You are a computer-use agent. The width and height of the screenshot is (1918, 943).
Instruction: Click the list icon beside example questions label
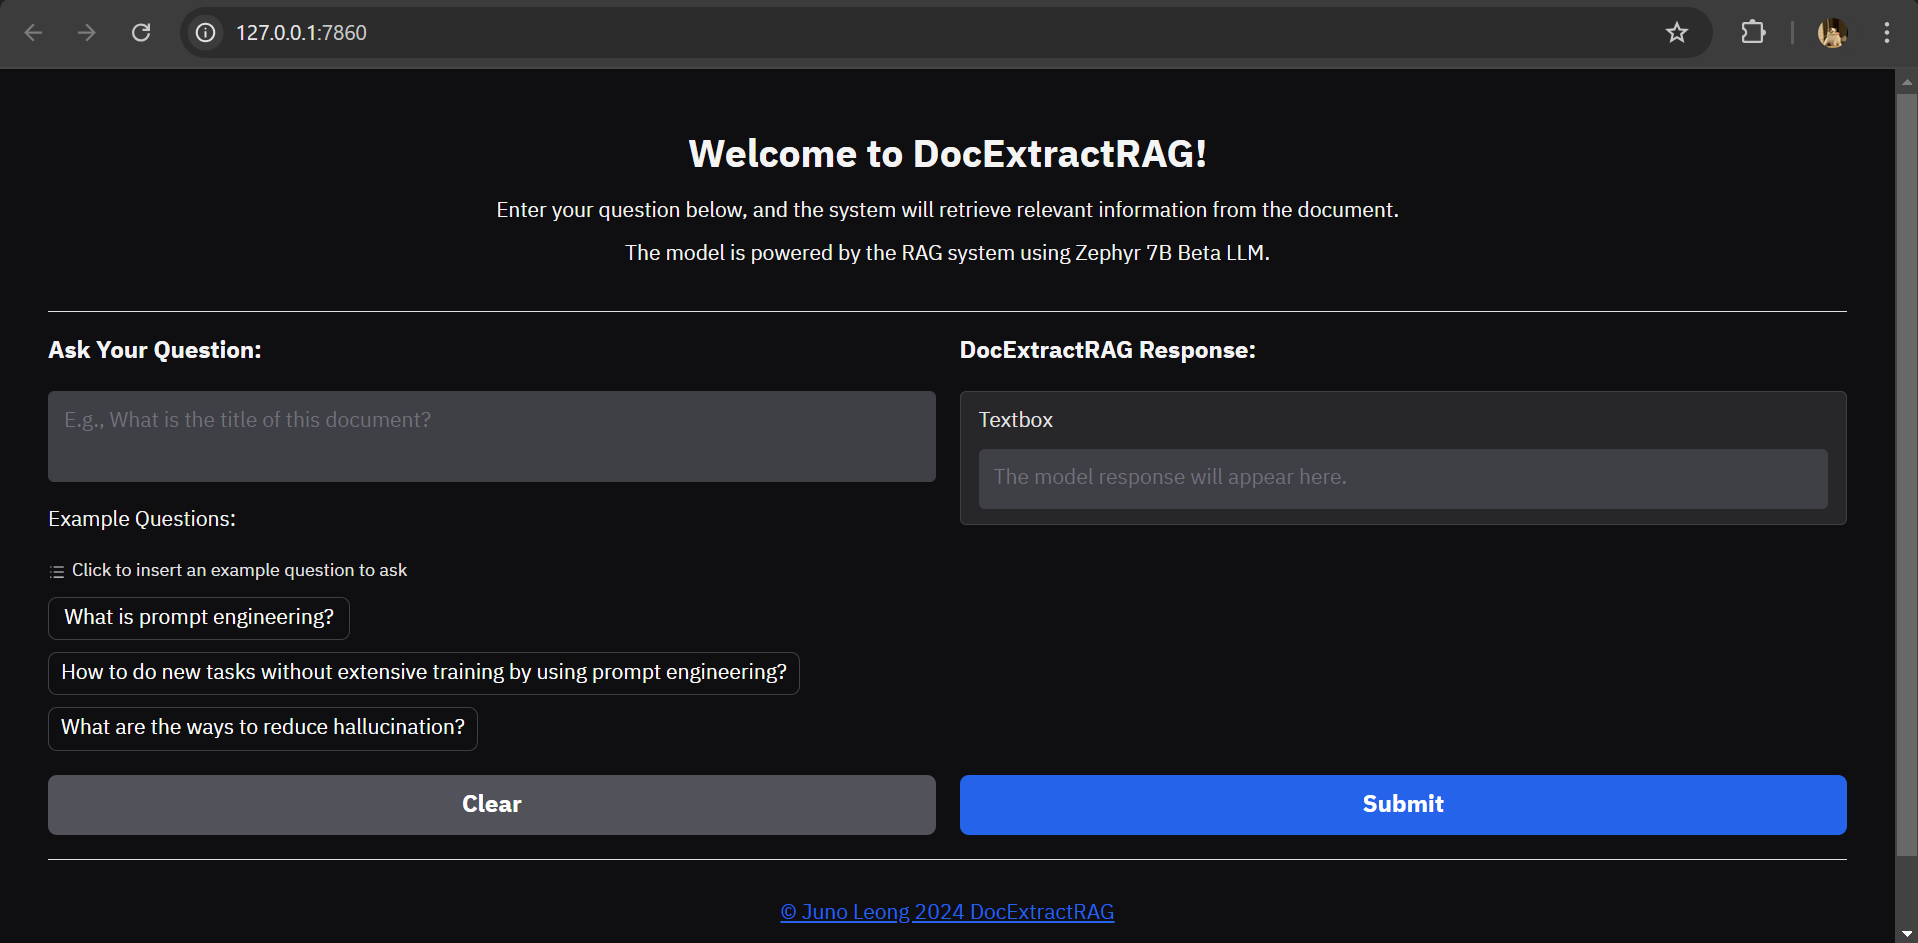click(57, 571)
